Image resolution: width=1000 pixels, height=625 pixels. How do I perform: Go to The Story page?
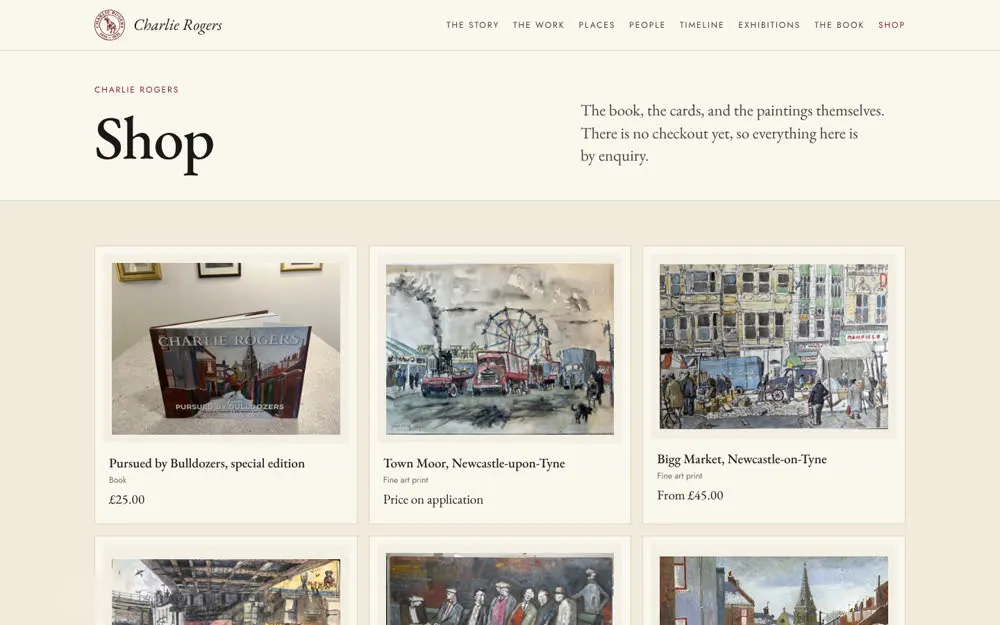tap(472, 25)
